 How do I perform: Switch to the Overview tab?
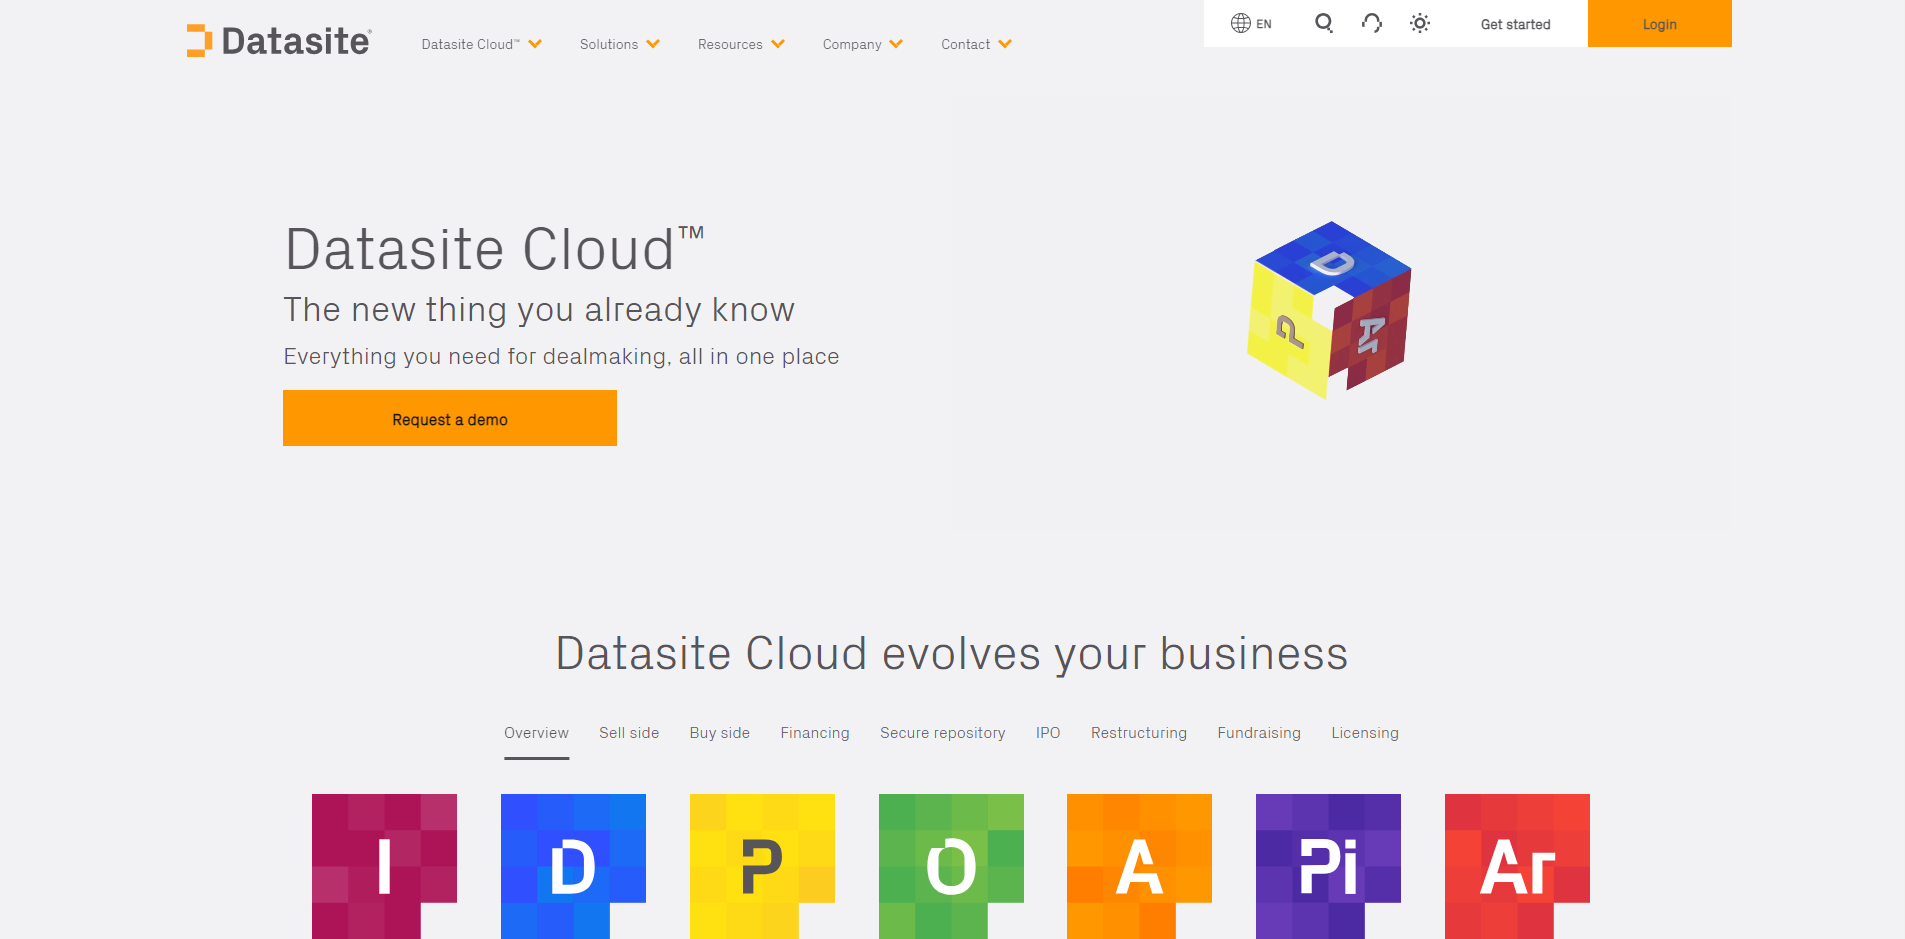536,733
